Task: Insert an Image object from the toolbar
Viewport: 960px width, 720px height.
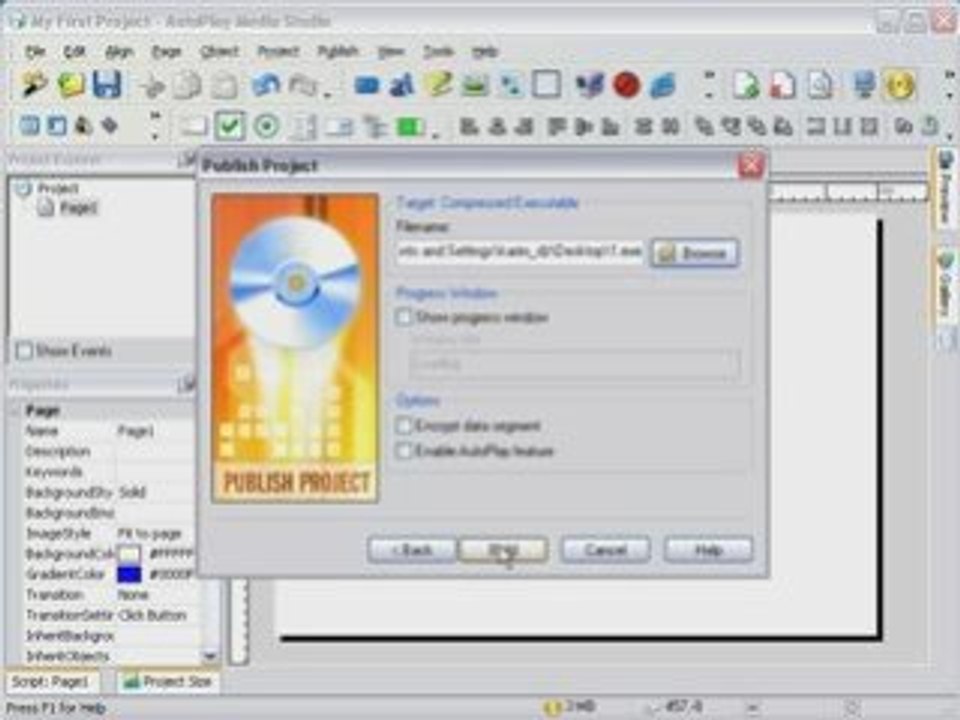Action: click(x=474, y=84)
